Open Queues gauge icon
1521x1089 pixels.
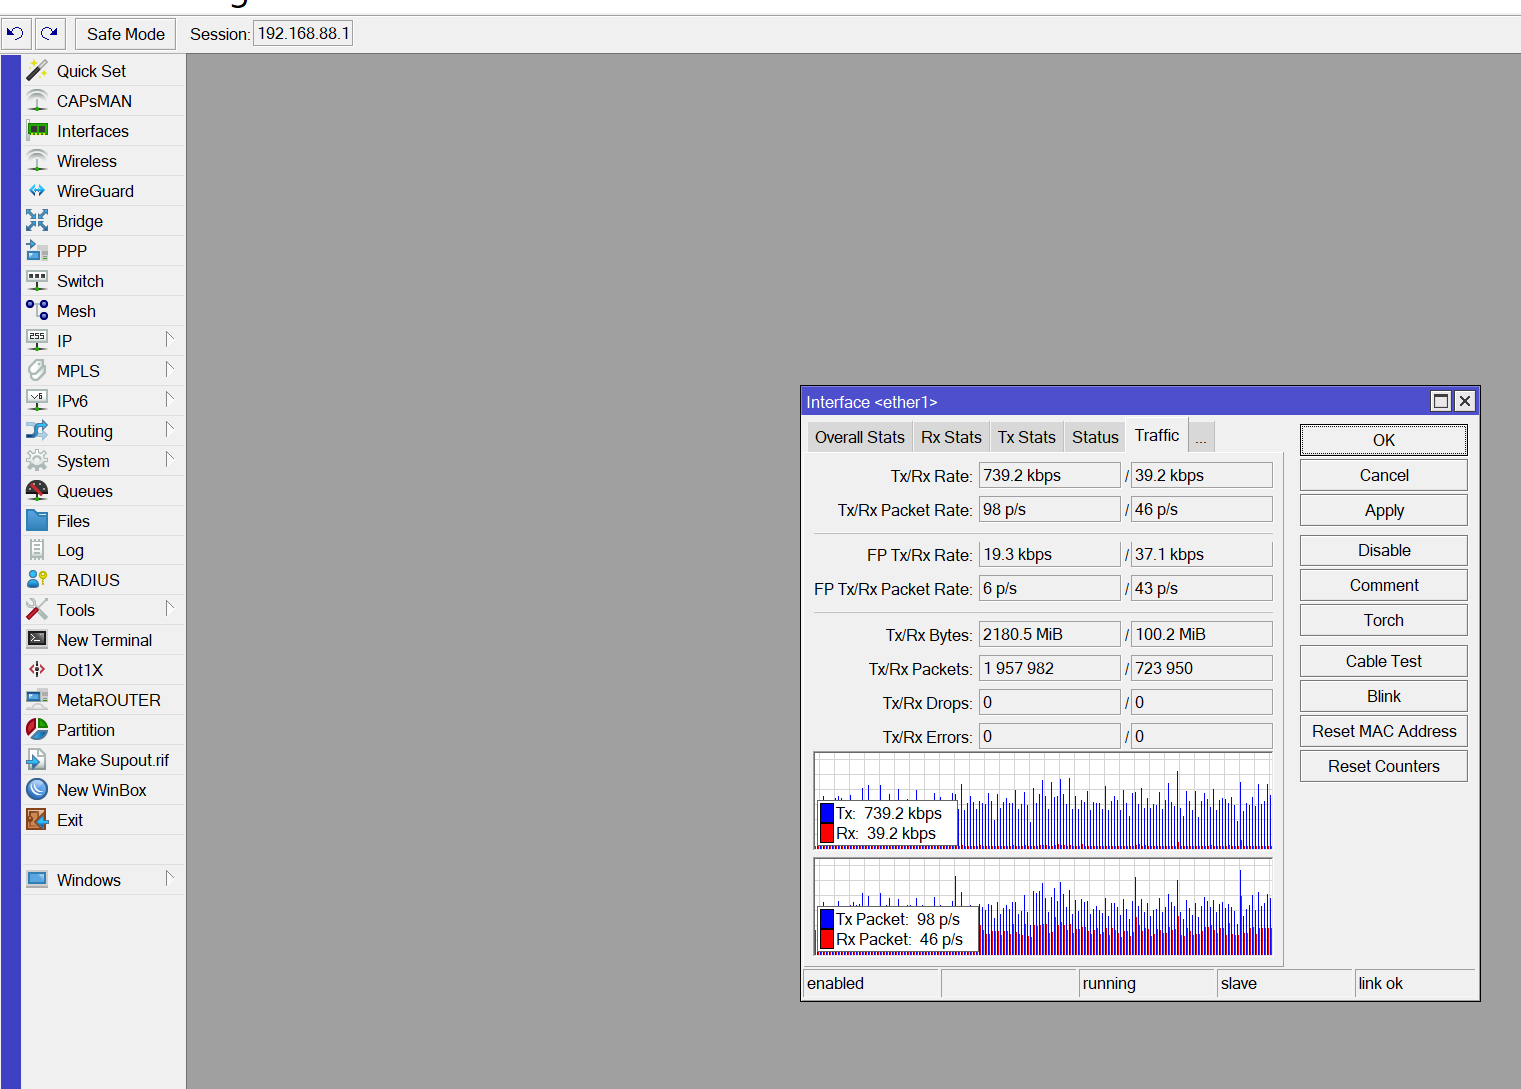(x=37, y=491)
